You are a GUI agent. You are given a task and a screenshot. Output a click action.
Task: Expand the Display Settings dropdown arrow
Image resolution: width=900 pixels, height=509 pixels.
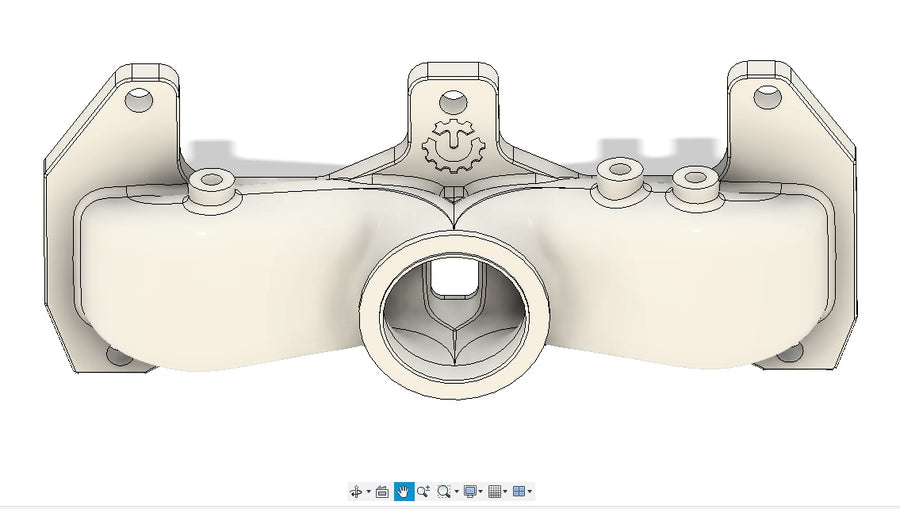[480, 492]
